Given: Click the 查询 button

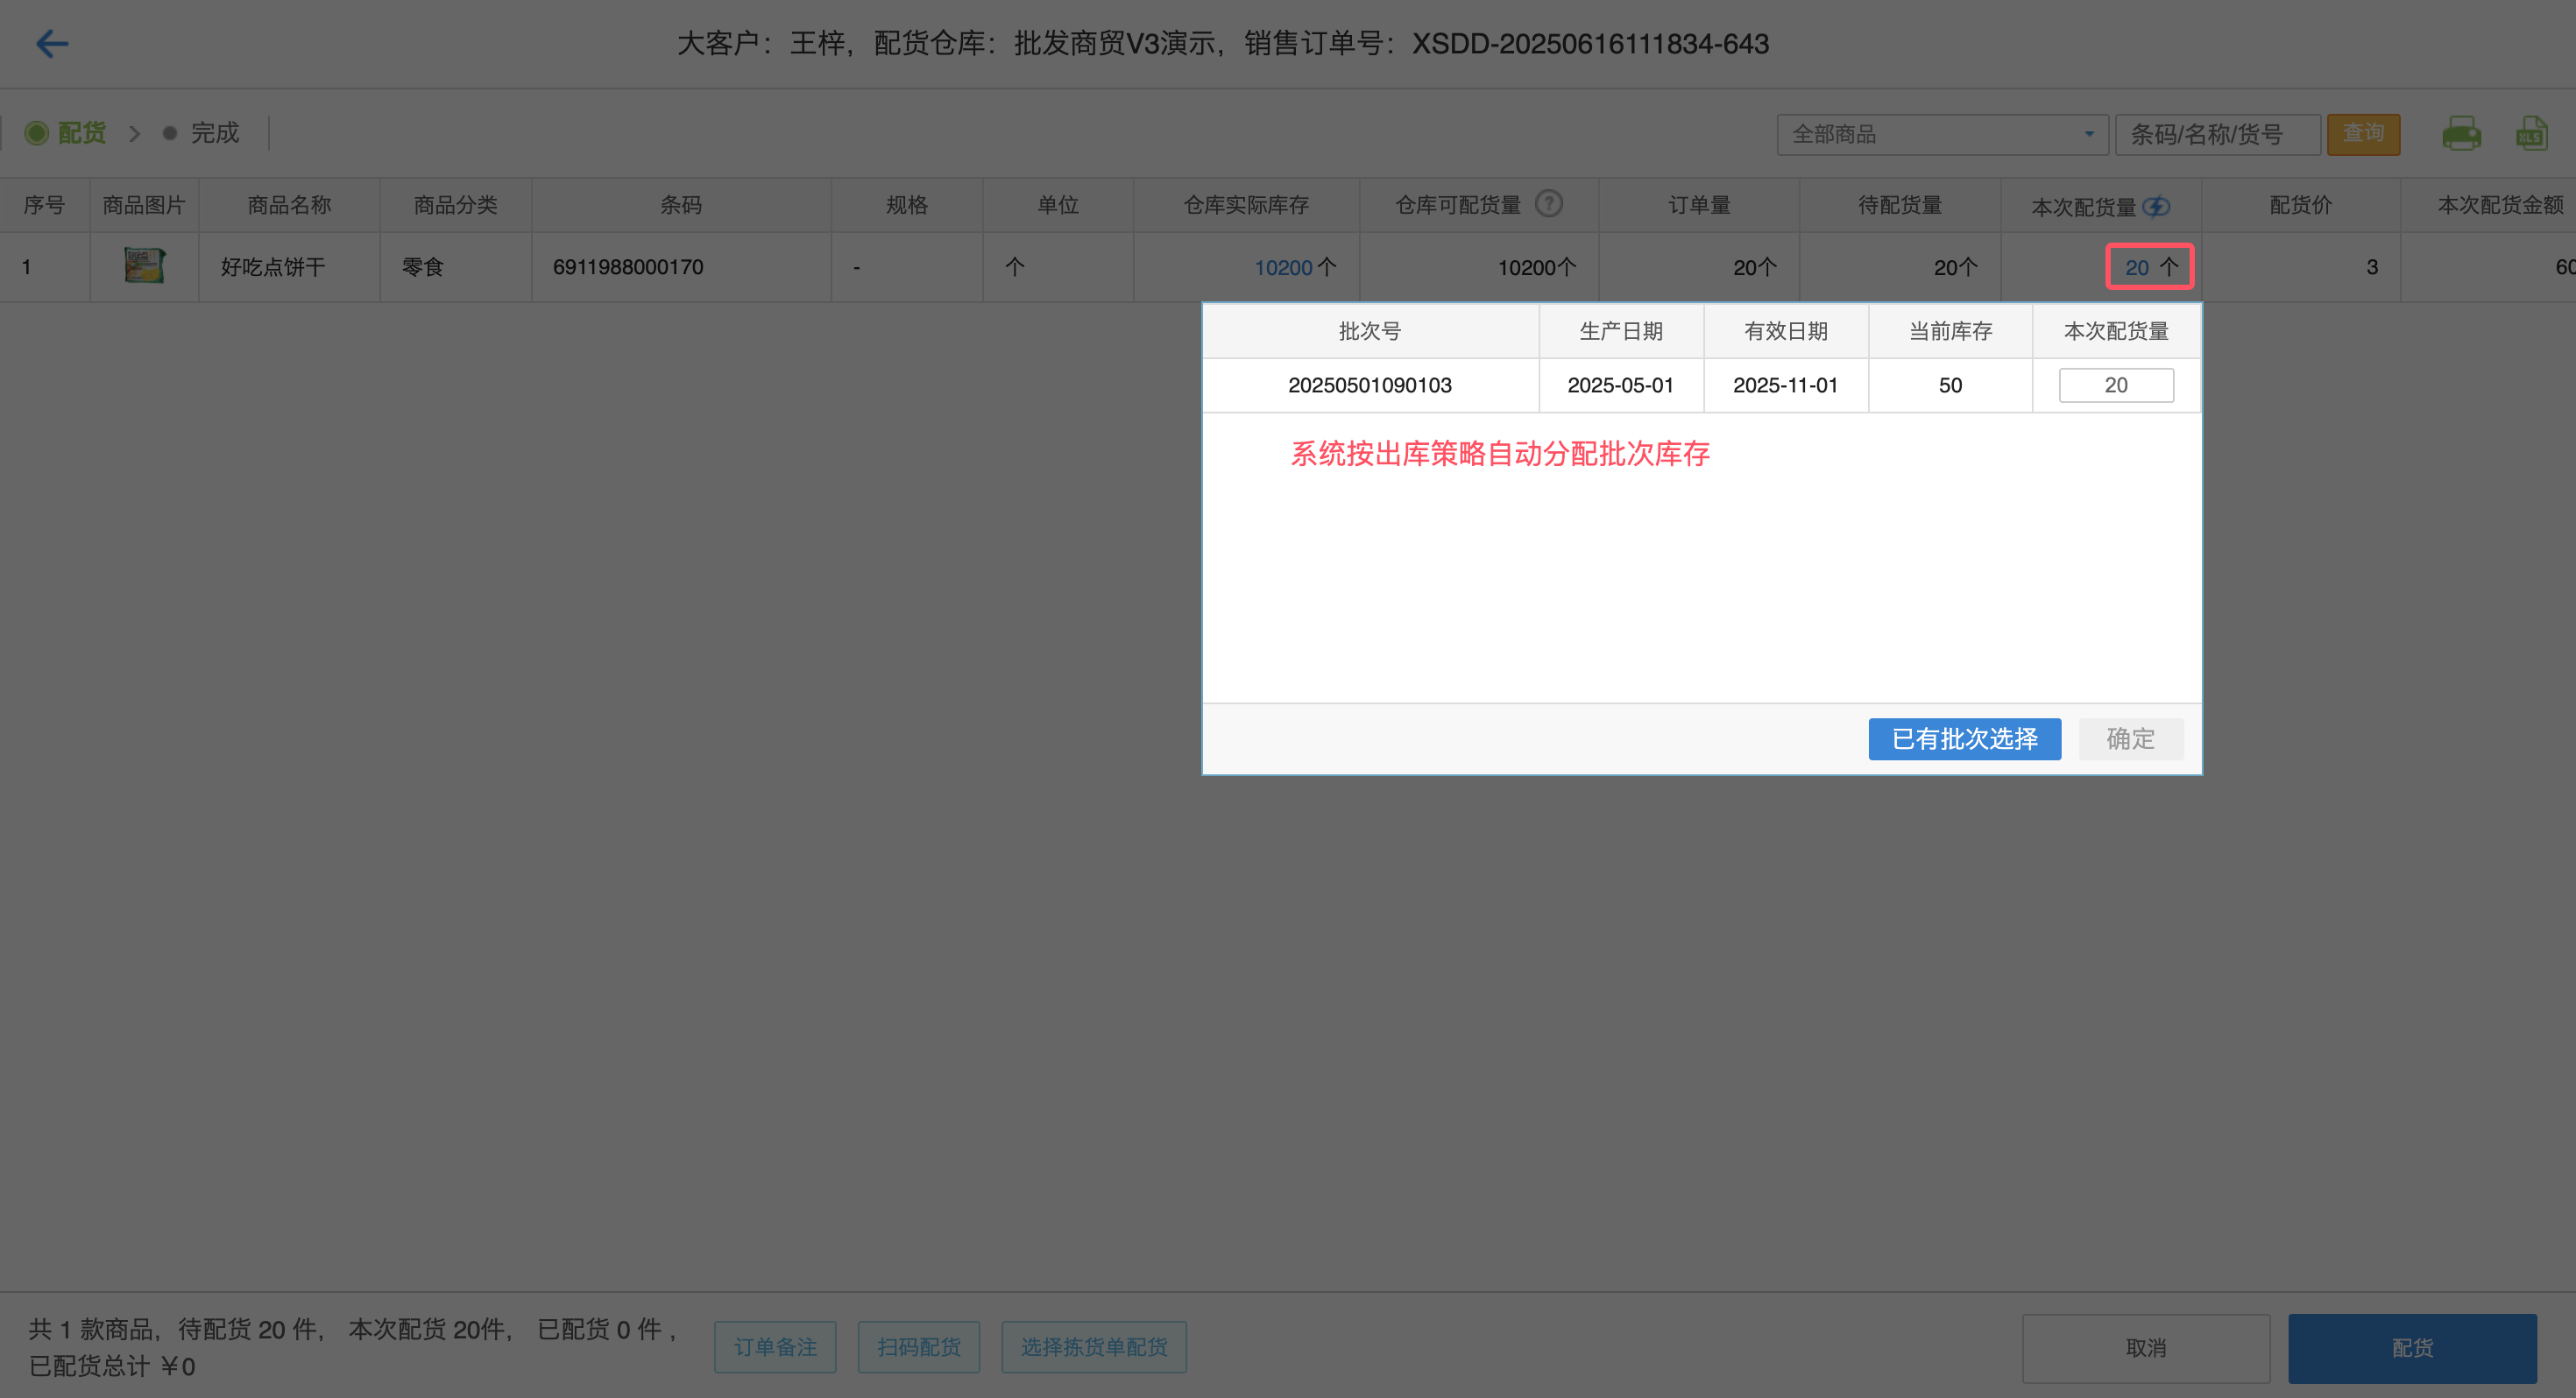Looking at the screenshot, I should pos(2363,134).
